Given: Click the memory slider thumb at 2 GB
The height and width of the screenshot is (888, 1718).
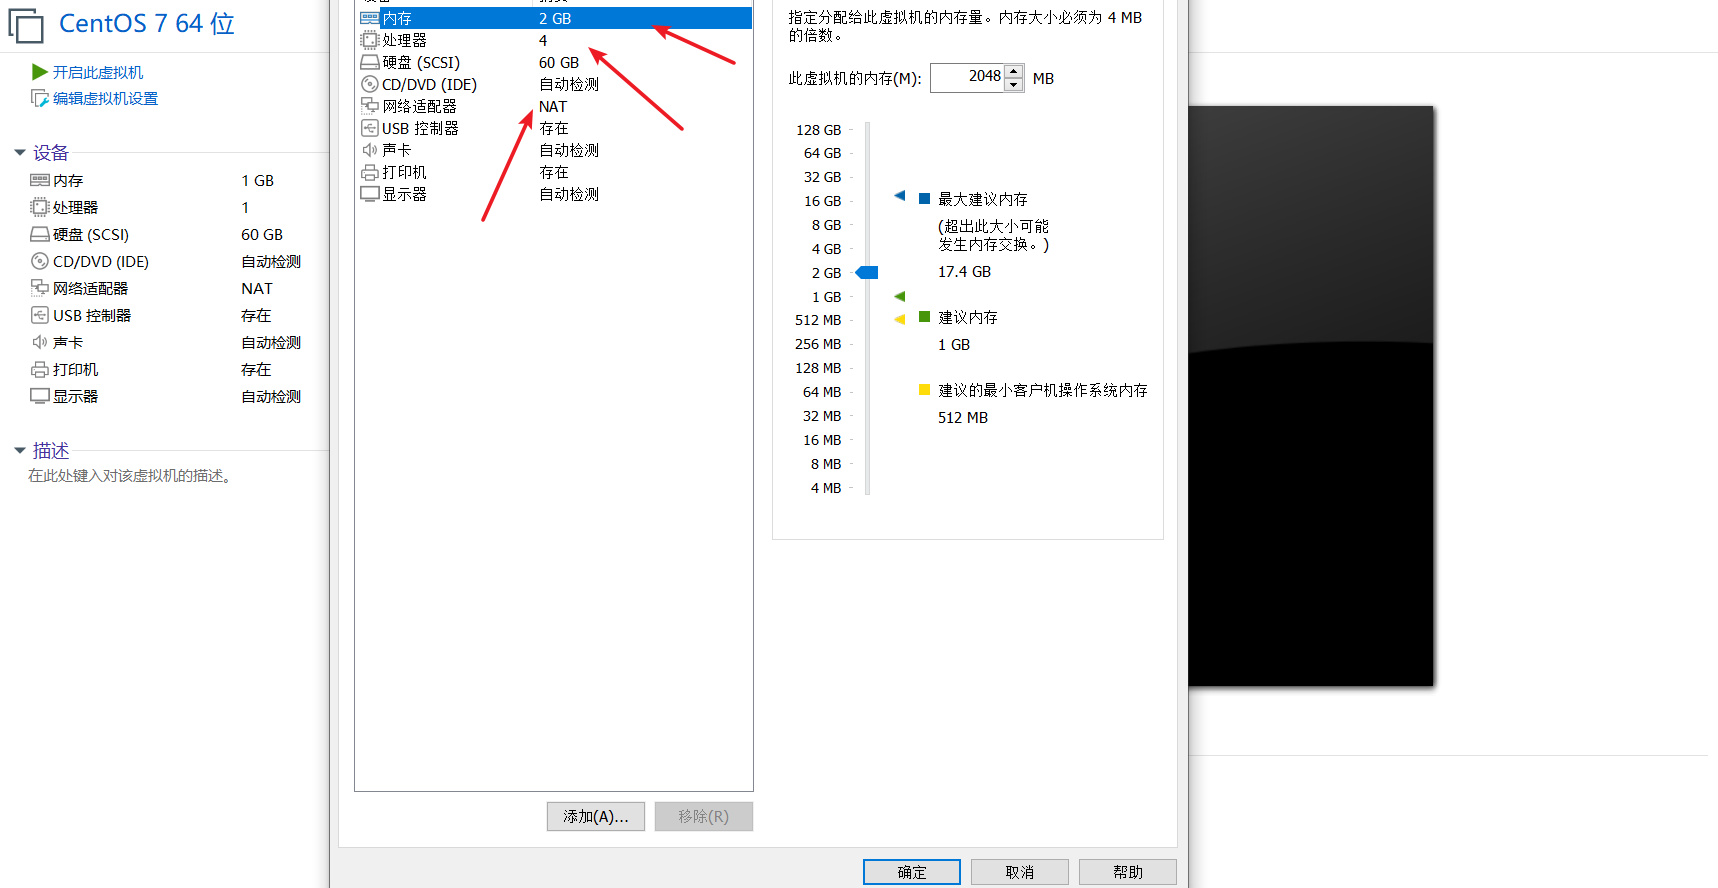Looking at the screenshot, I should [x=867, y=273].
